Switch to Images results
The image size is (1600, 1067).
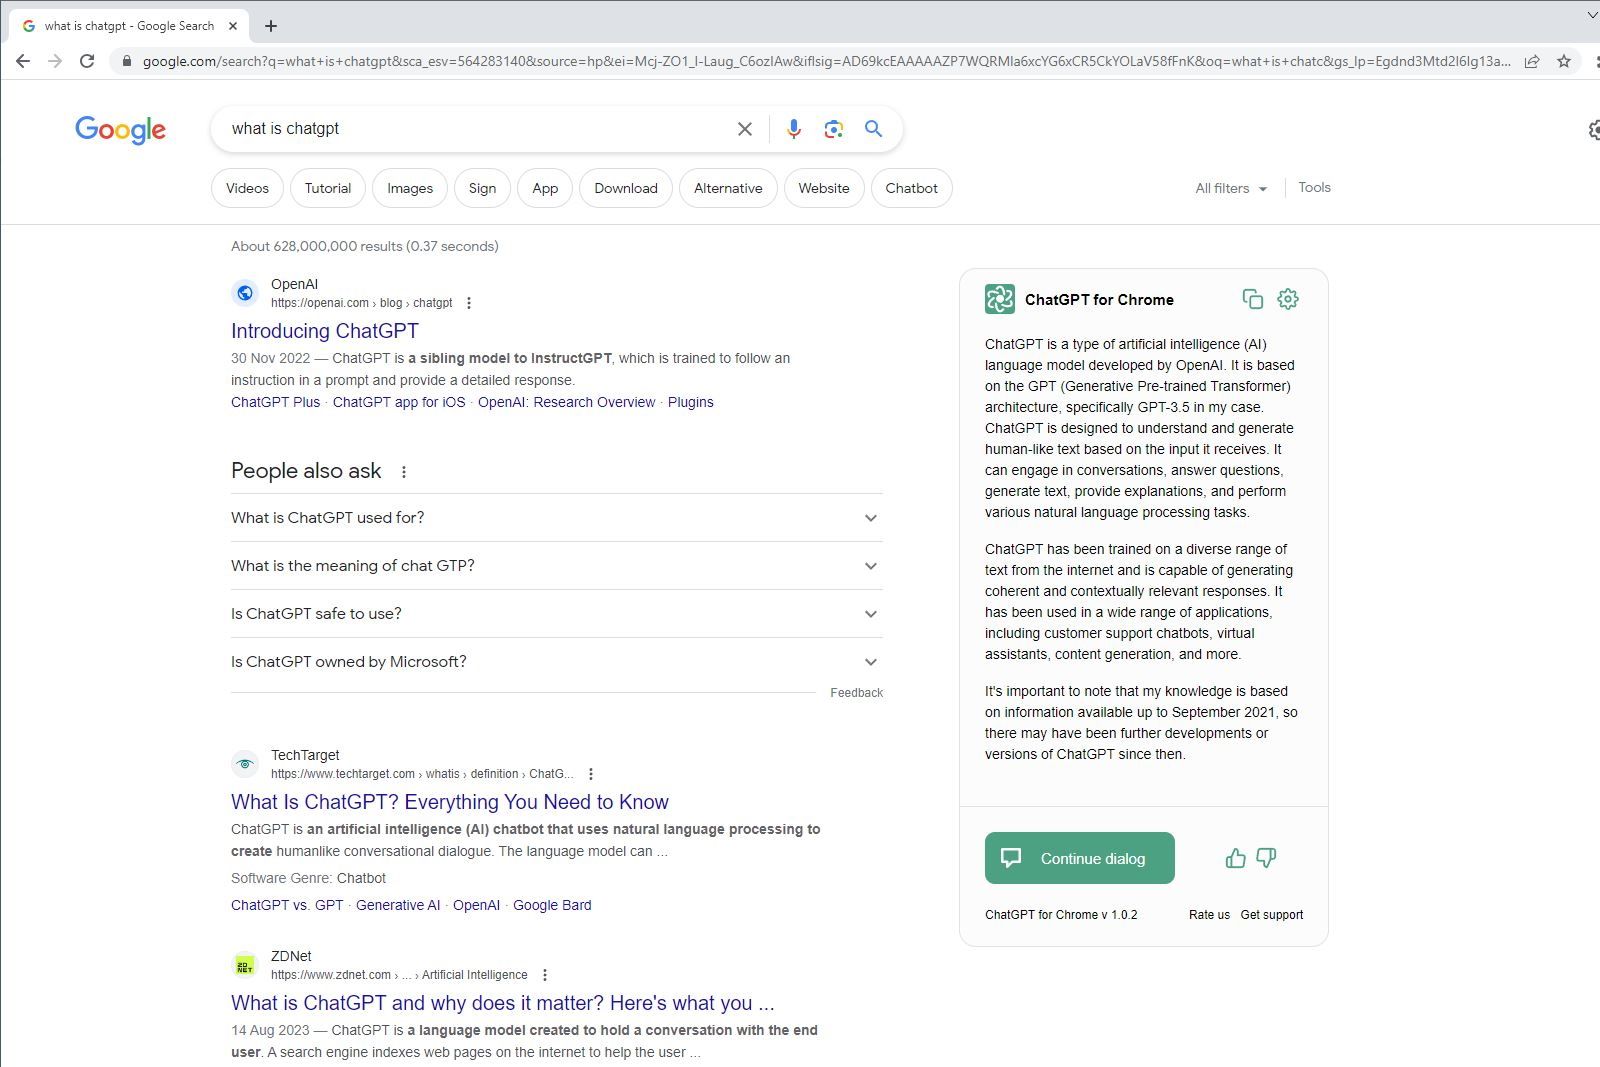tap(410, 188)
